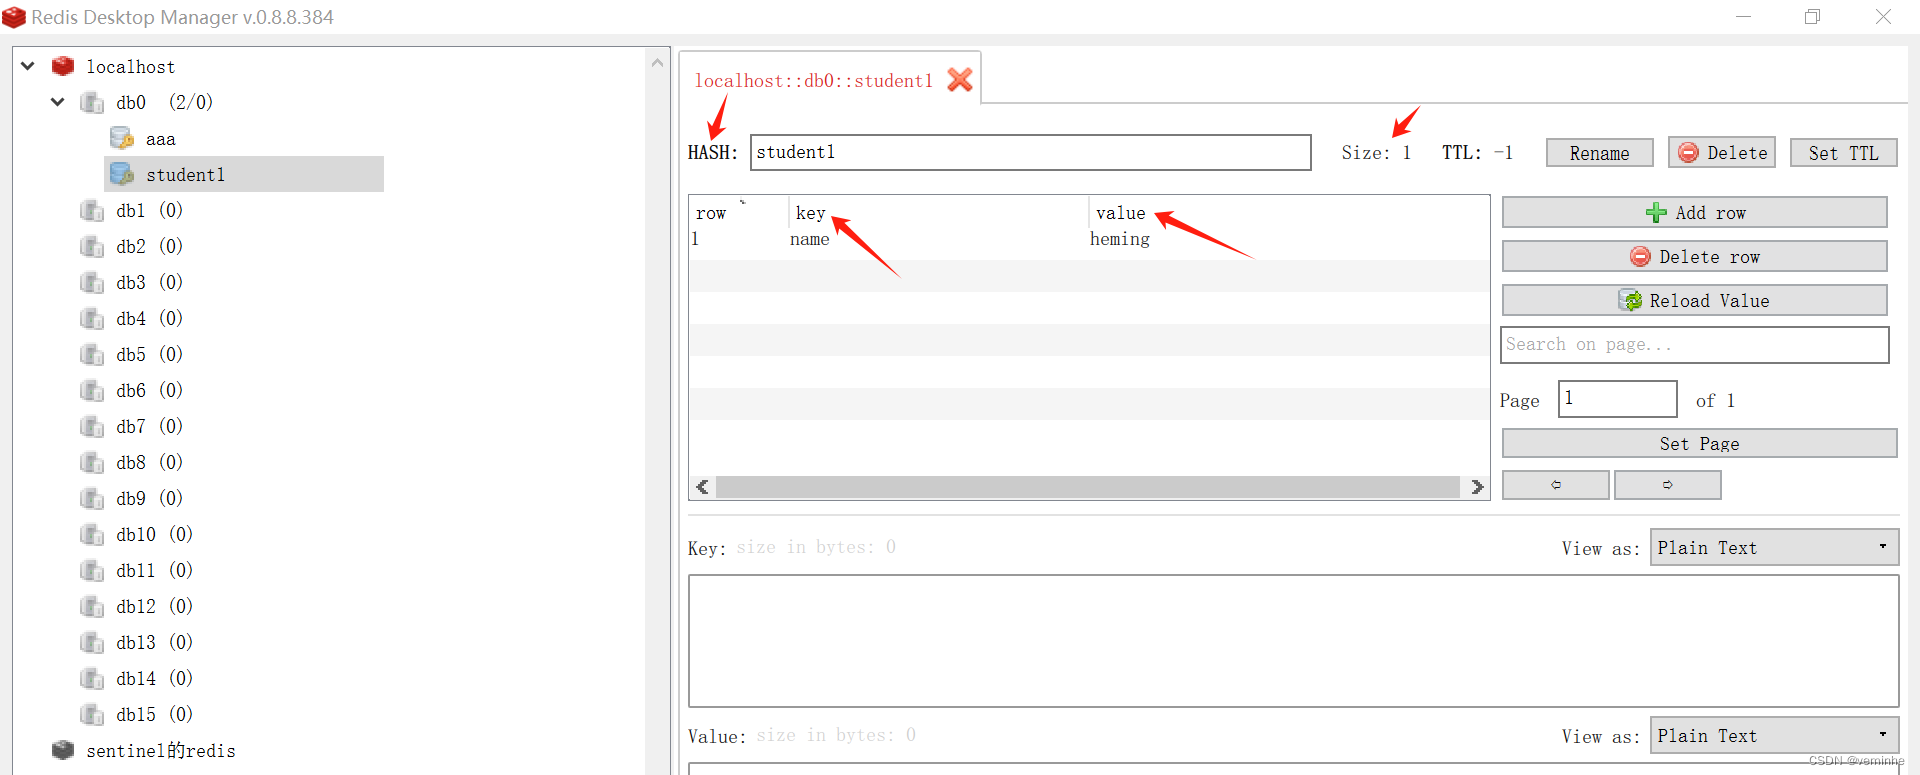Click the db9 database icon
Screen dimensions: 1920x775
pos(92,498)
